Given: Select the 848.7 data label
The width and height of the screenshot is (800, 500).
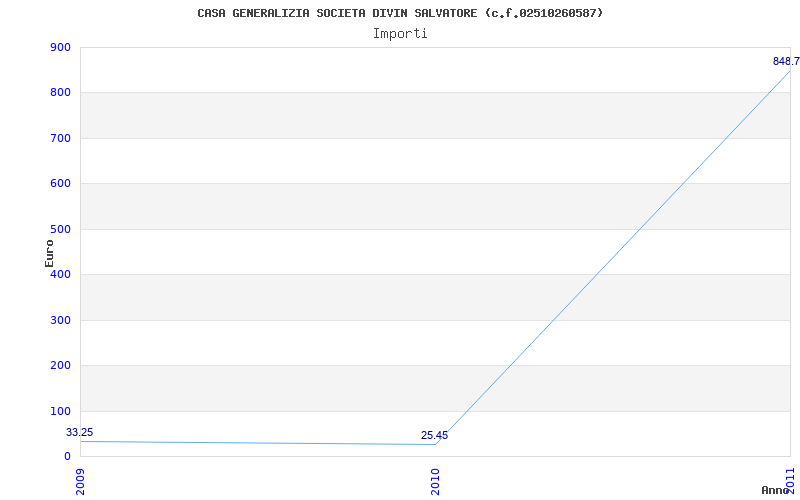Looking at the screenshot, I should [x=786, y=62].
